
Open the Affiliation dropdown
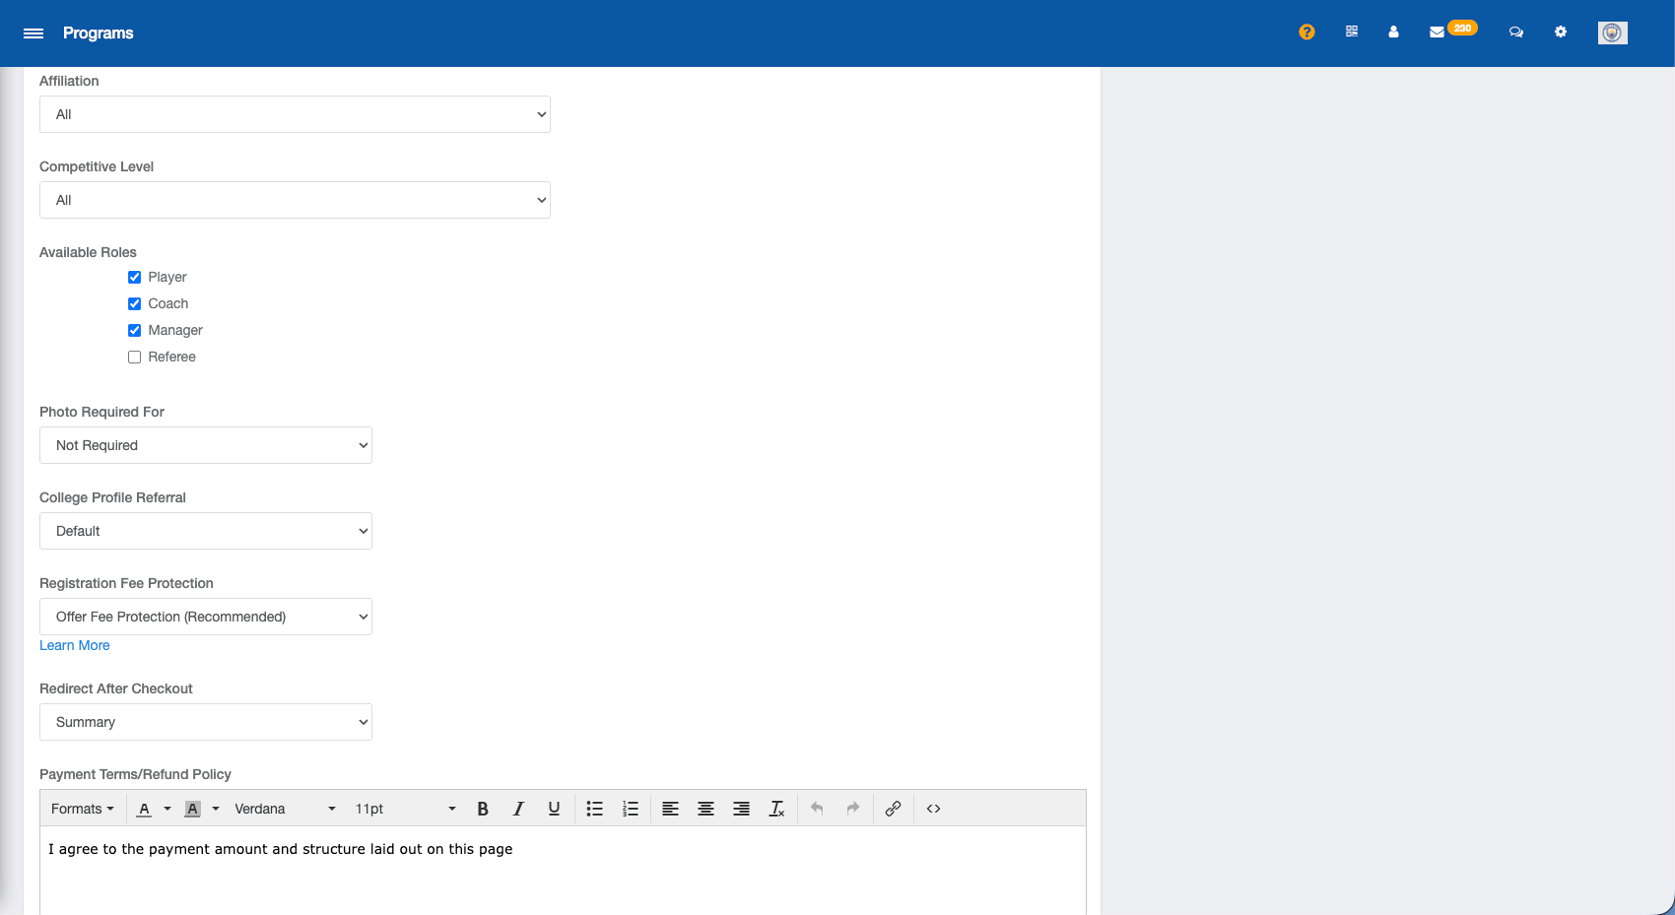click(x=295, y=115)
